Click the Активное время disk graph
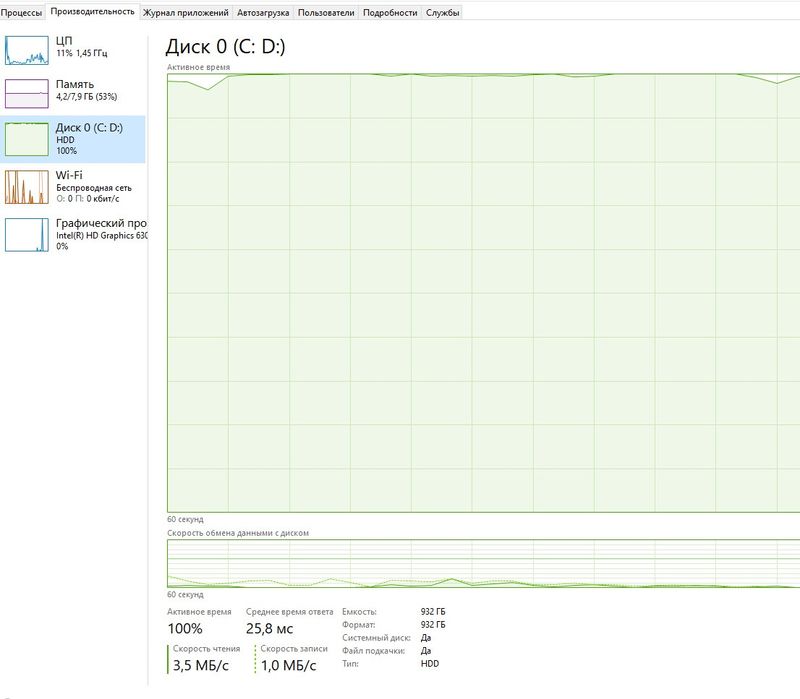This screenshot has width=800, height=699. (x=483, y=293)
